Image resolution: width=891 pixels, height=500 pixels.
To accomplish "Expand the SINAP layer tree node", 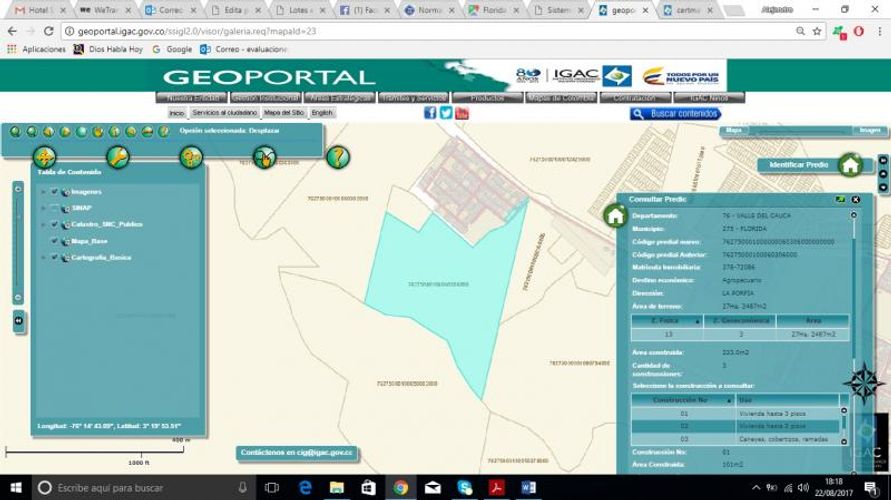I will (43, 208).
